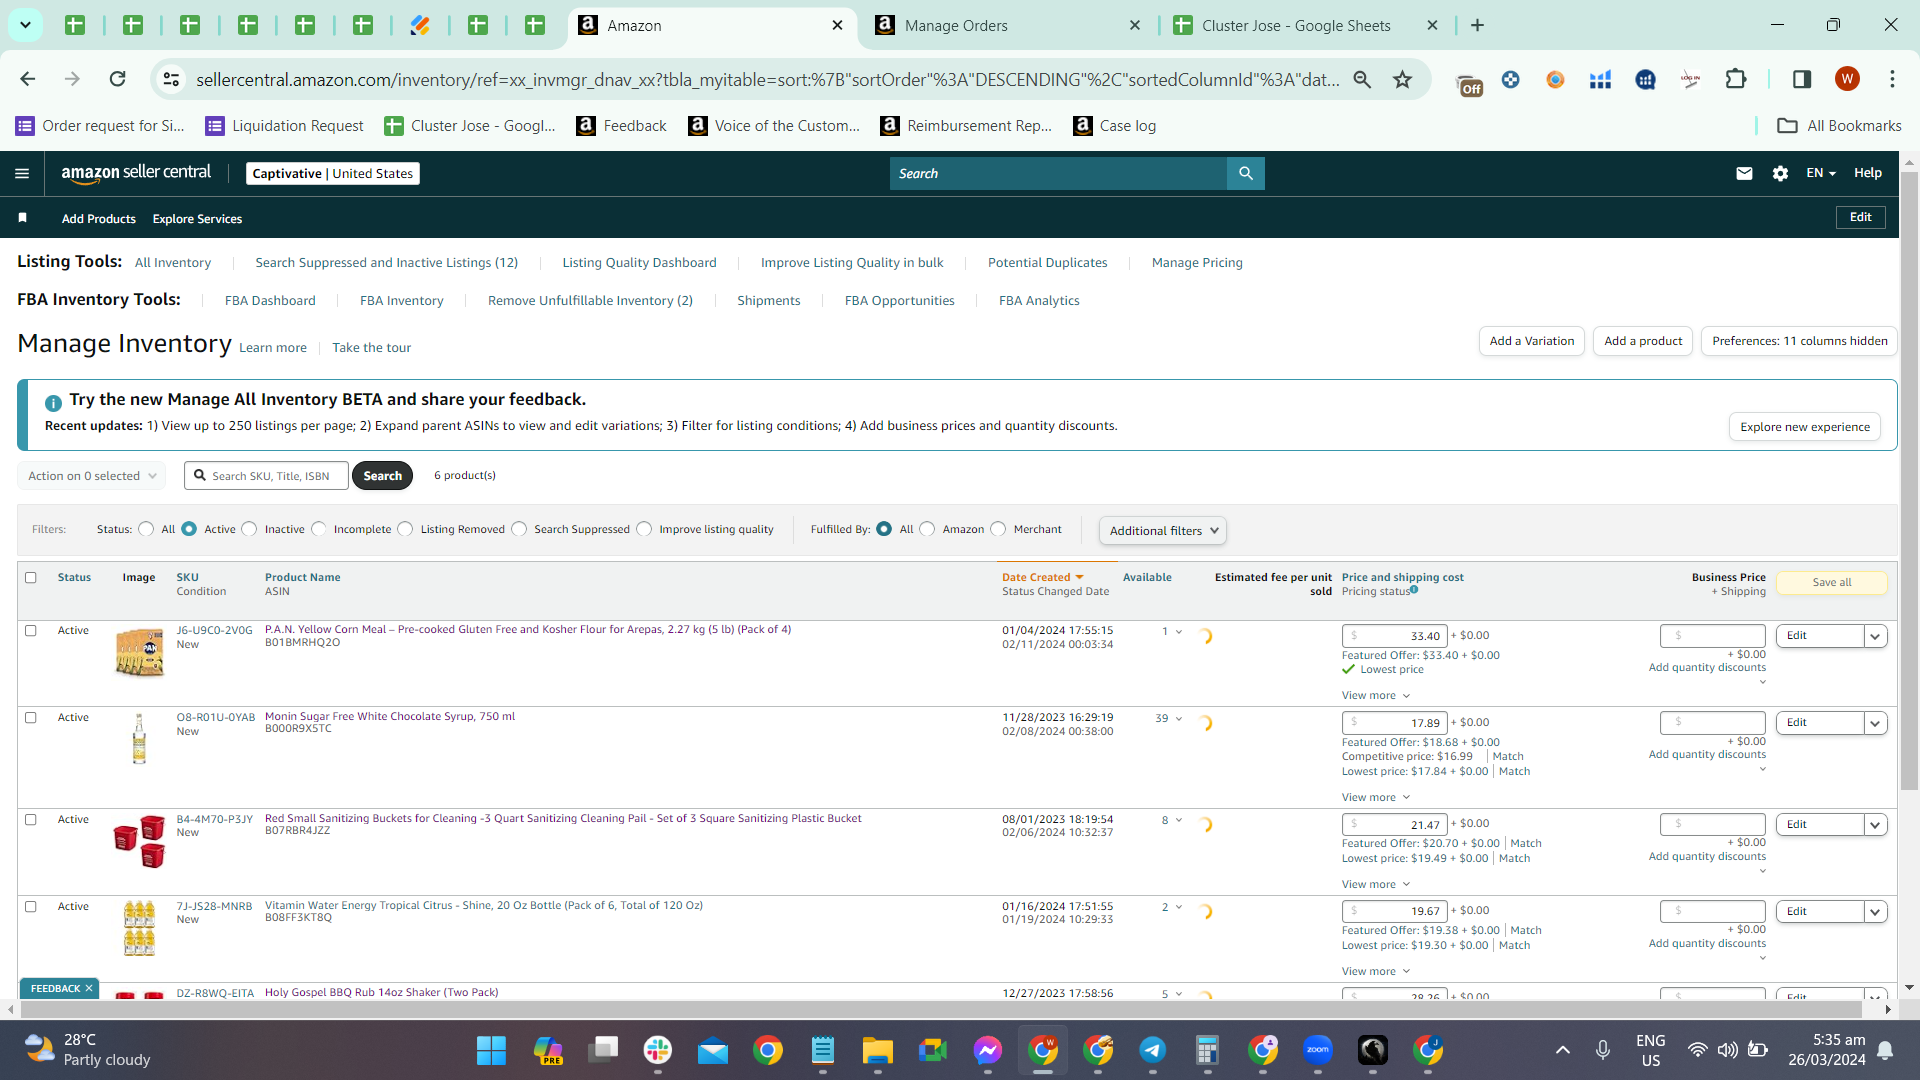Select the checkbox for Vitamin Water Energy row
The image size is (1920, 1080).
(x=31, y=906)
